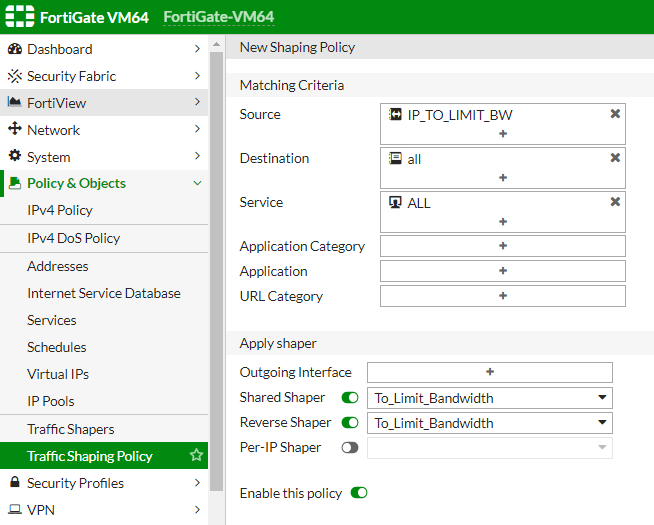Open the Shared Shaper dropdown
Image resolution: width=654 pixels, height=525 pixels.
coord(490,398)
